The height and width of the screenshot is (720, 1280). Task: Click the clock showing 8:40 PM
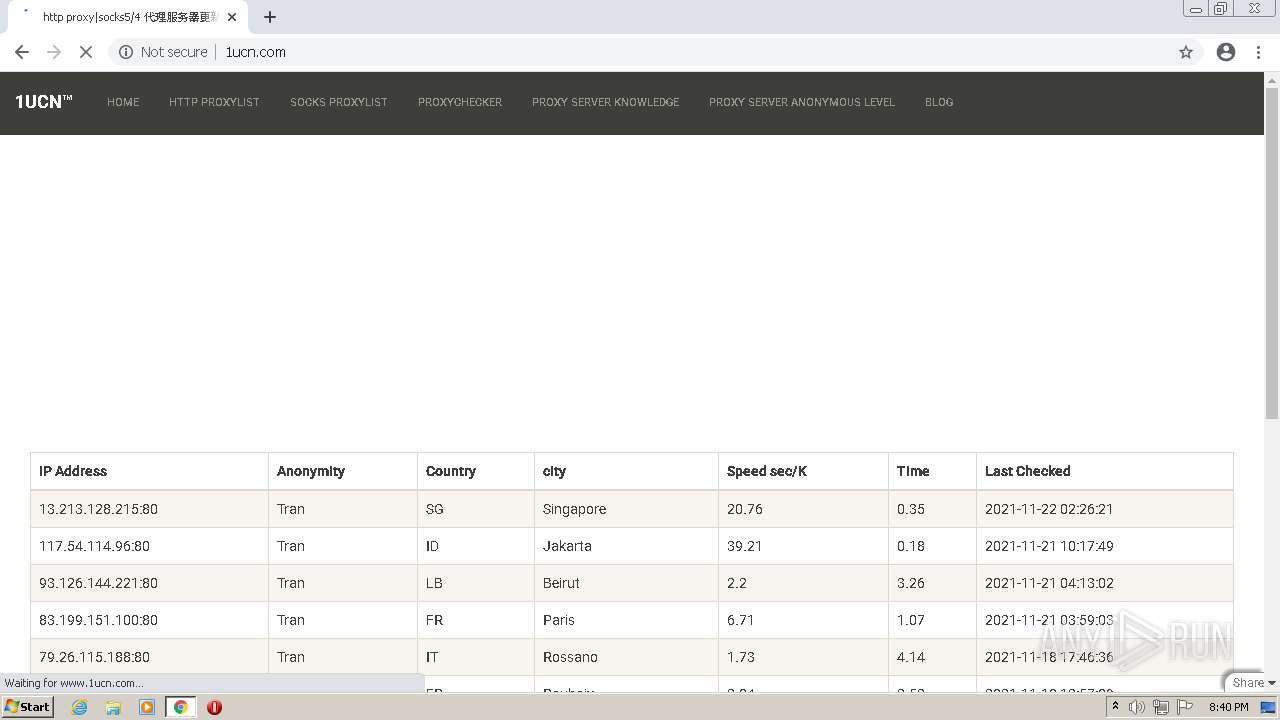coord(1228,707)
